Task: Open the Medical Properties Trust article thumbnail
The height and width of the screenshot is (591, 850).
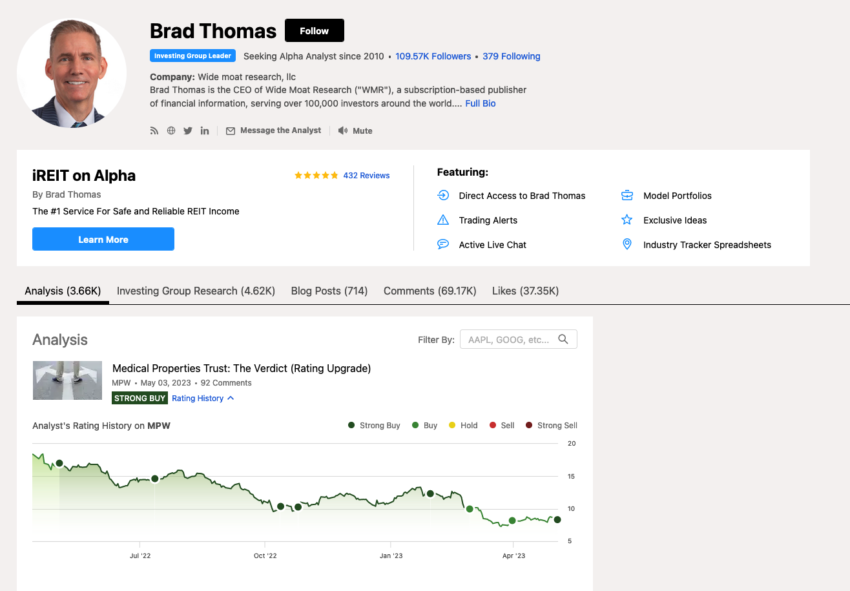Action: [x=67, y=381]
